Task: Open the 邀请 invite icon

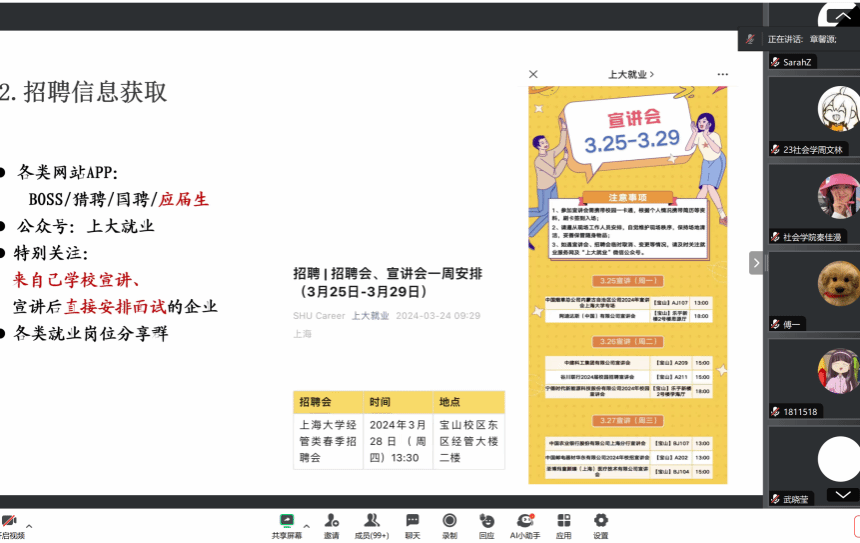Action: tap(331, 521)
